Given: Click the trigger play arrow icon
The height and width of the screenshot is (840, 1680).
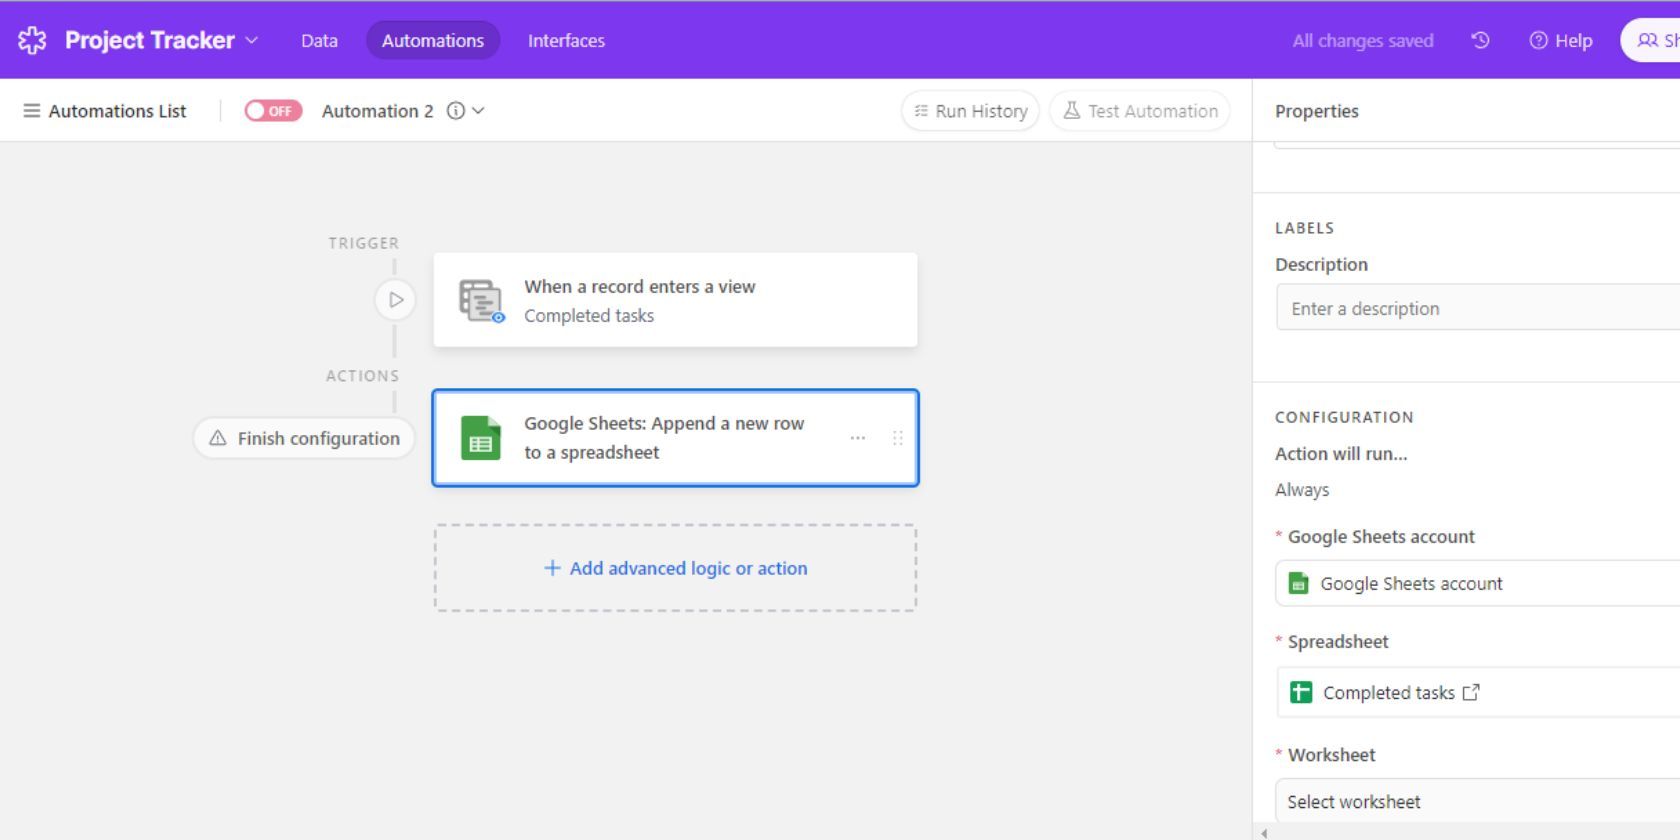Looking at the screenshot, I should click(395, 300).
